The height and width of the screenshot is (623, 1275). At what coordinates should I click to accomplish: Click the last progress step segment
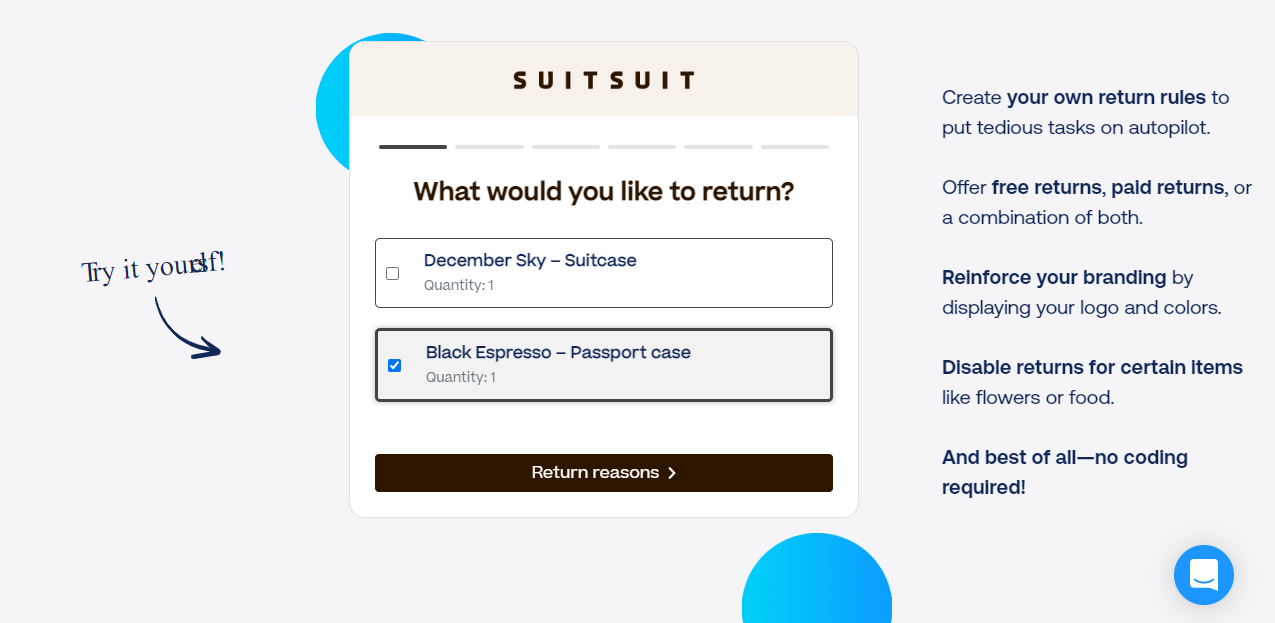coord(795,147)
